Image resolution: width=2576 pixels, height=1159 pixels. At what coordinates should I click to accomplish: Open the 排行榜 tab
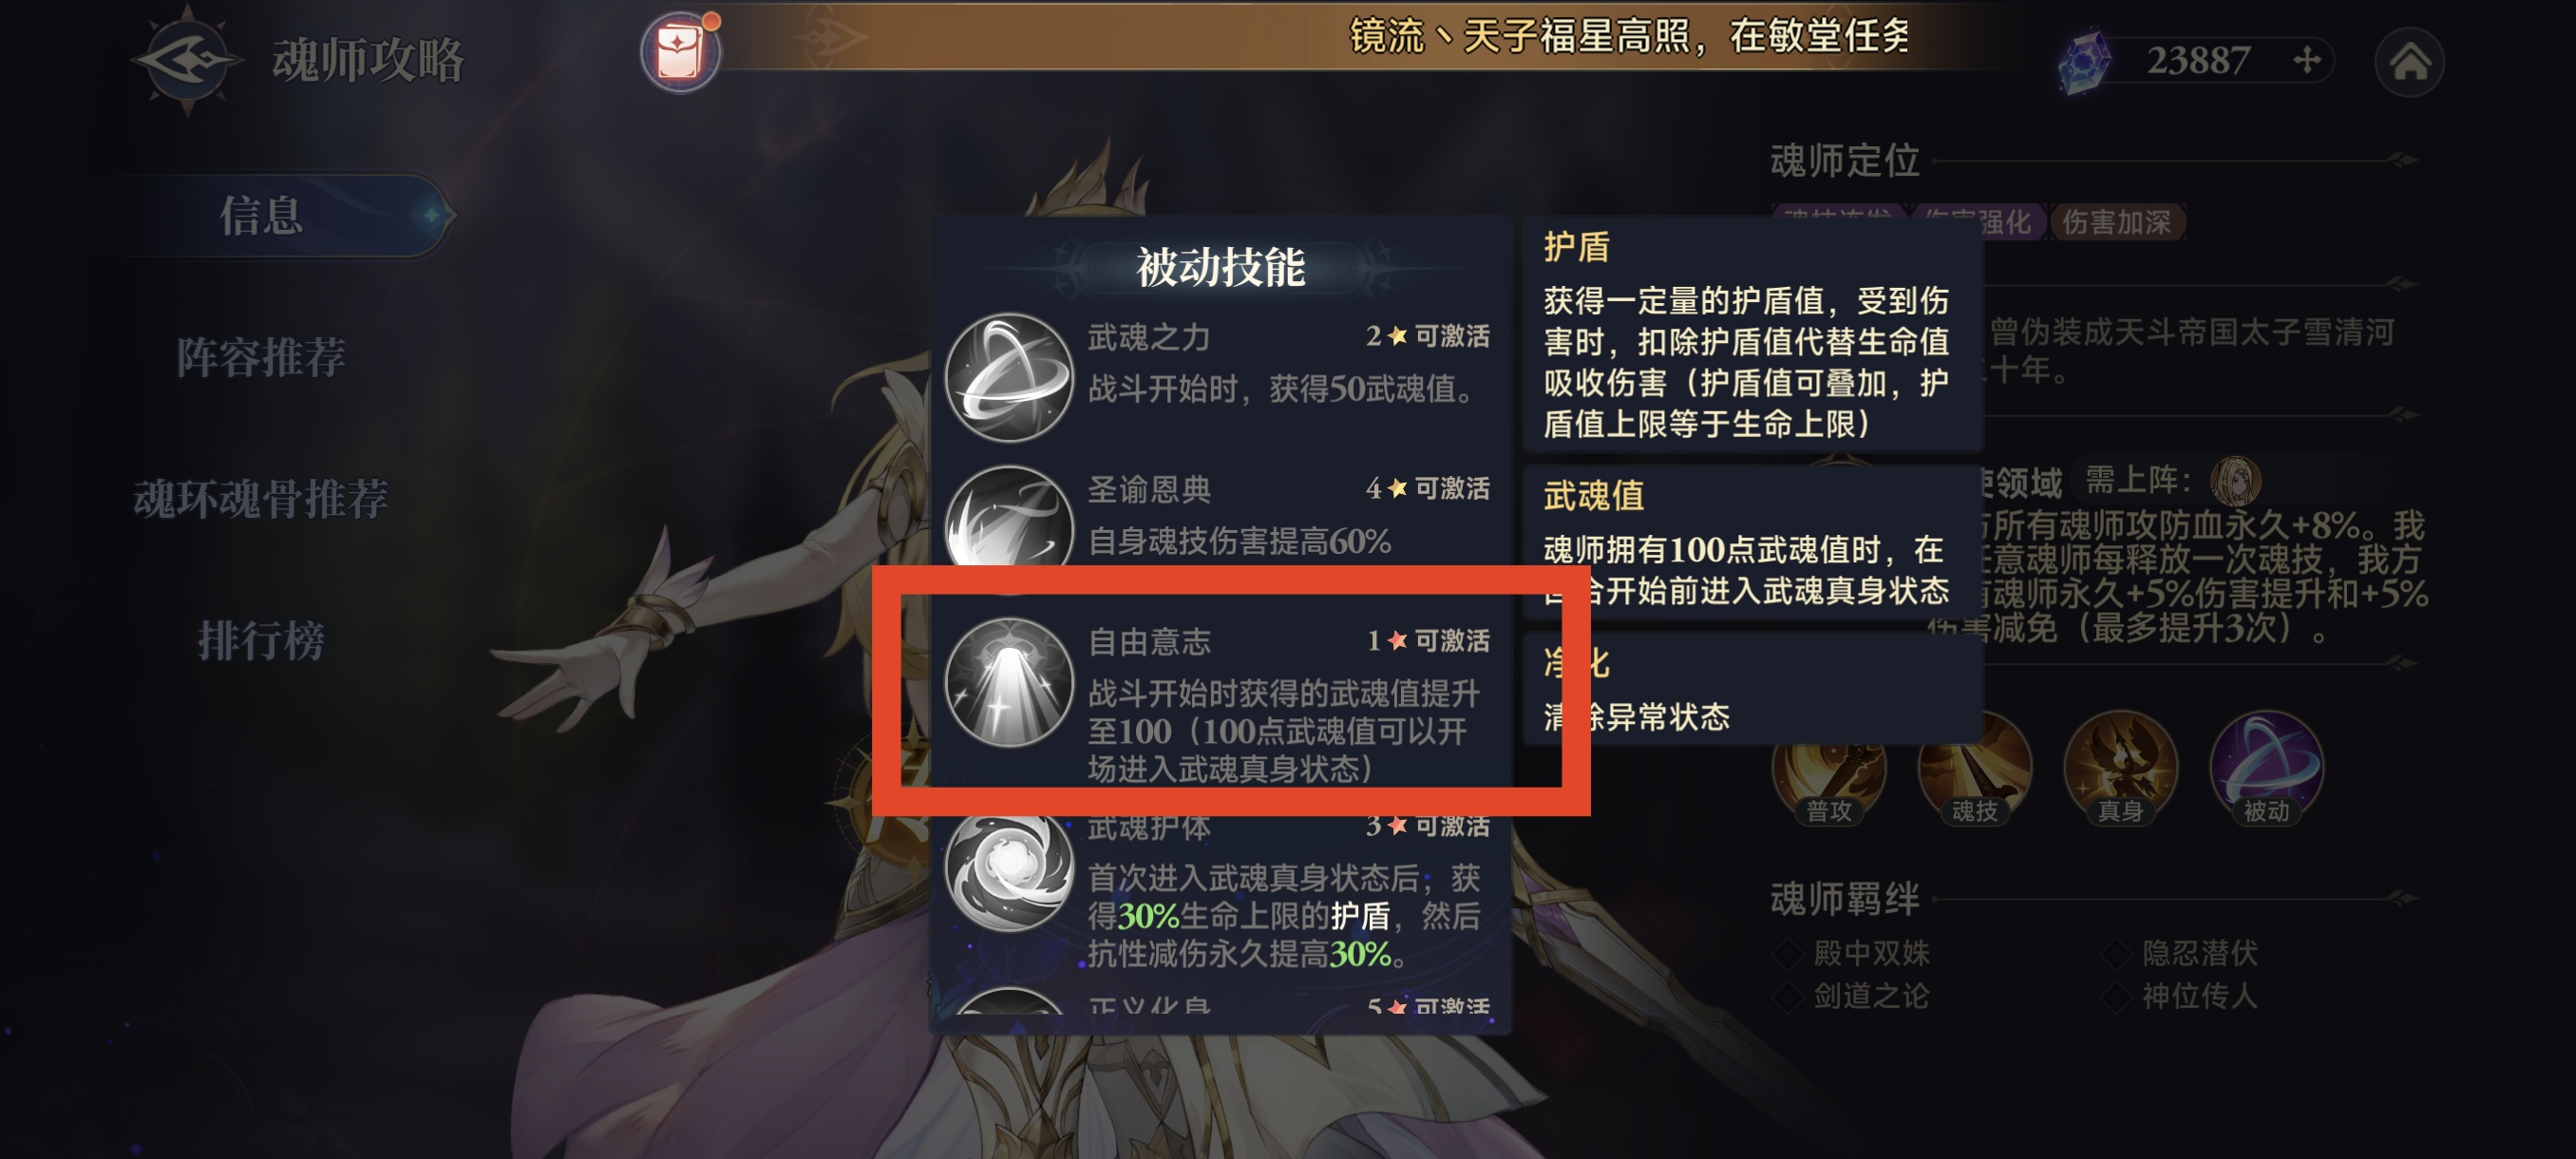261,640
